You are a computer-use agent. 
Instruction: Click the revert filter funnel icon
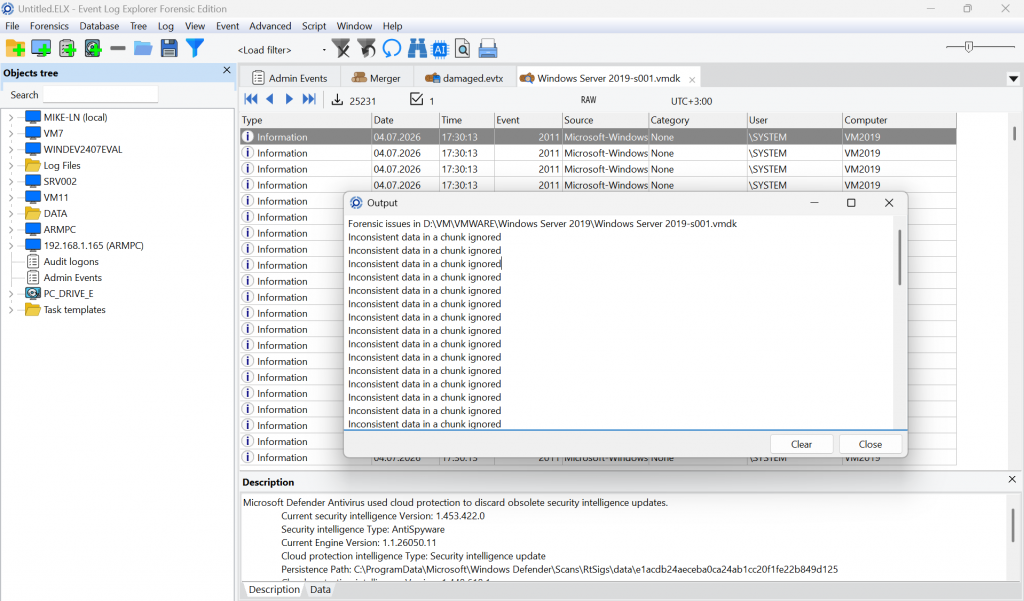click(366, 48)
